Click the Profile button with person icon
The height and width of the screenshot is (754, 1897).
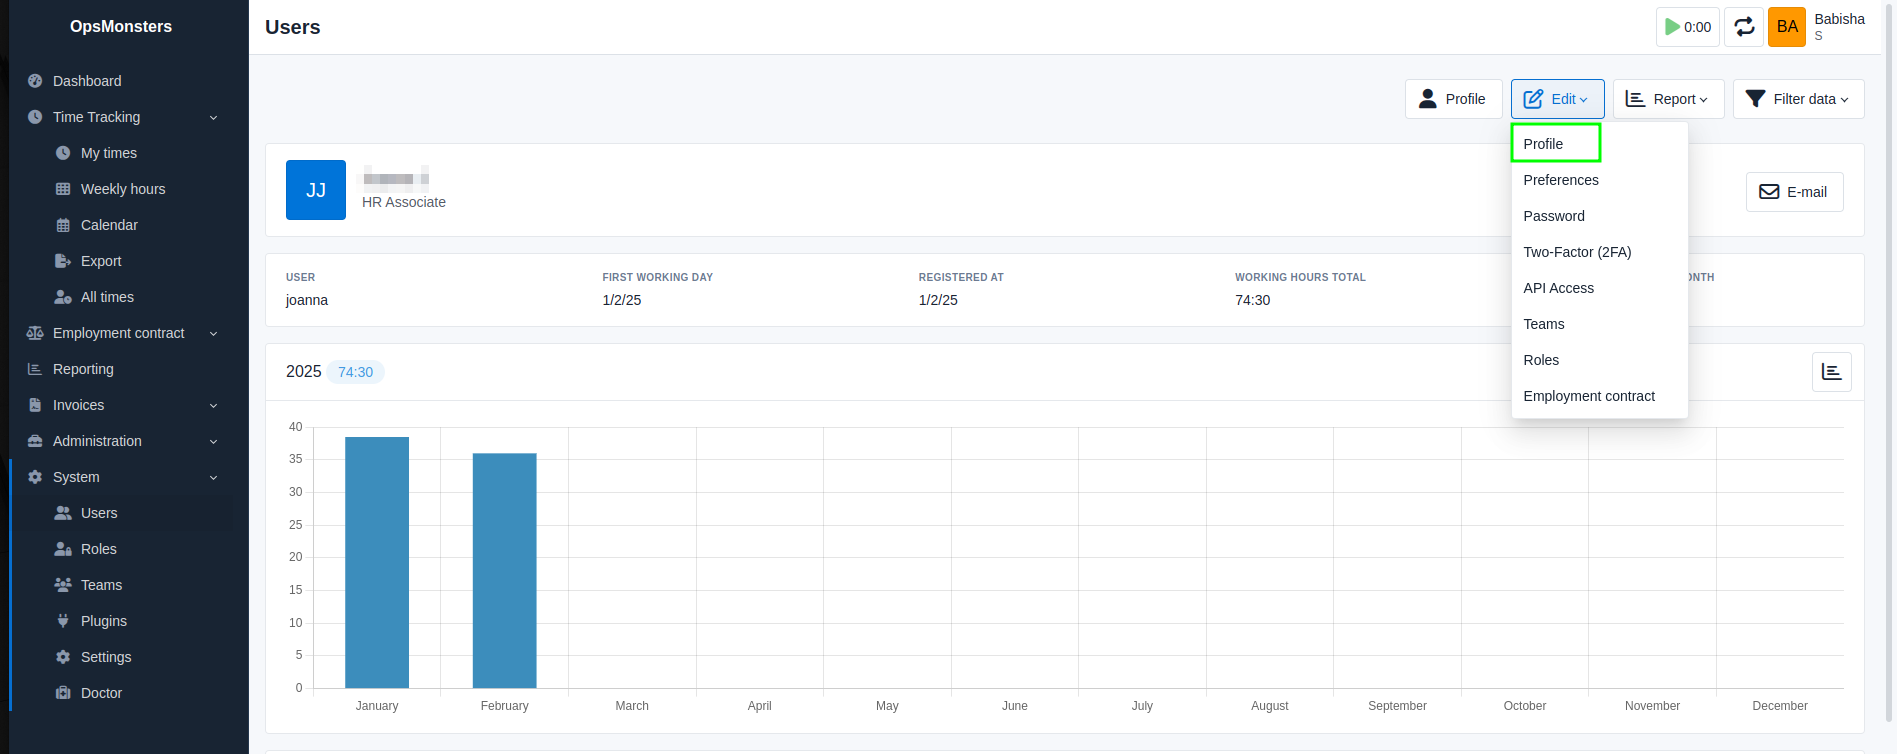[x=1453, y=99]
